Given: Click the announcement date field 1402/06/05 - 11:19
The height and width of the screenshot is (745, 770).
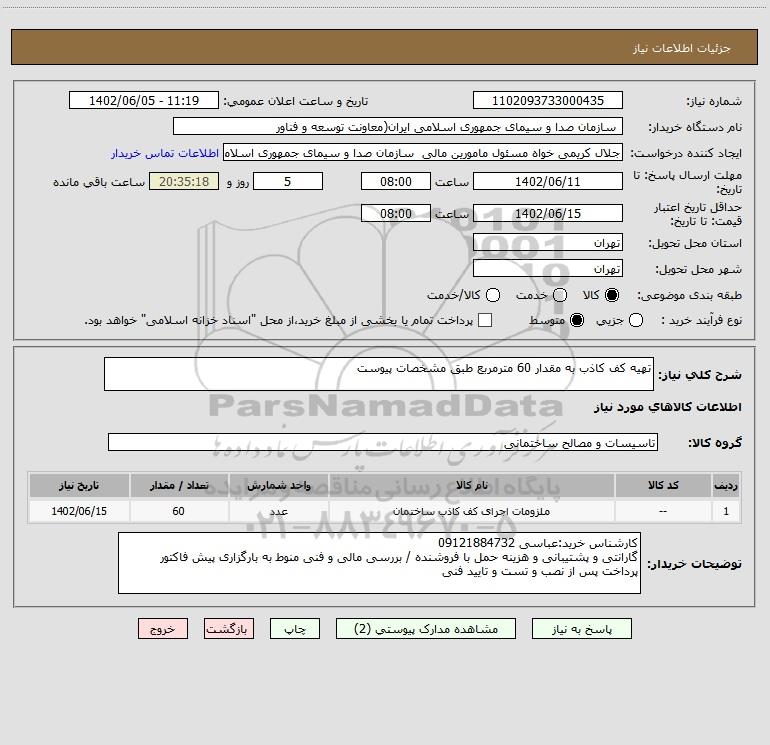Looking at the screenshot, I should click(x=144, y=100).
